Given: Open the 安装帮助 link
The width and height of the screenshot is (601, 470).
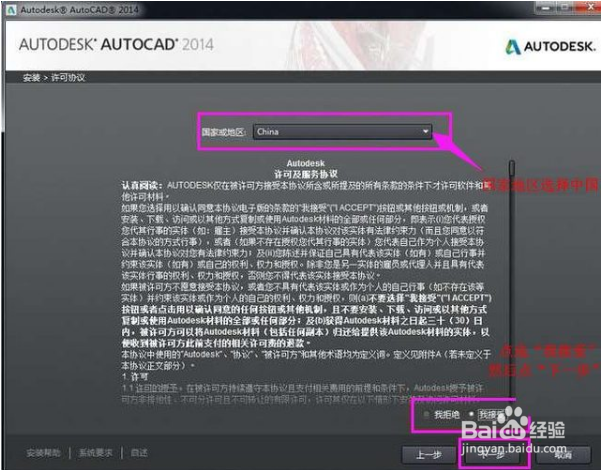Looking at the screenshot, I should pyautogui.click(x=44, y=453).
